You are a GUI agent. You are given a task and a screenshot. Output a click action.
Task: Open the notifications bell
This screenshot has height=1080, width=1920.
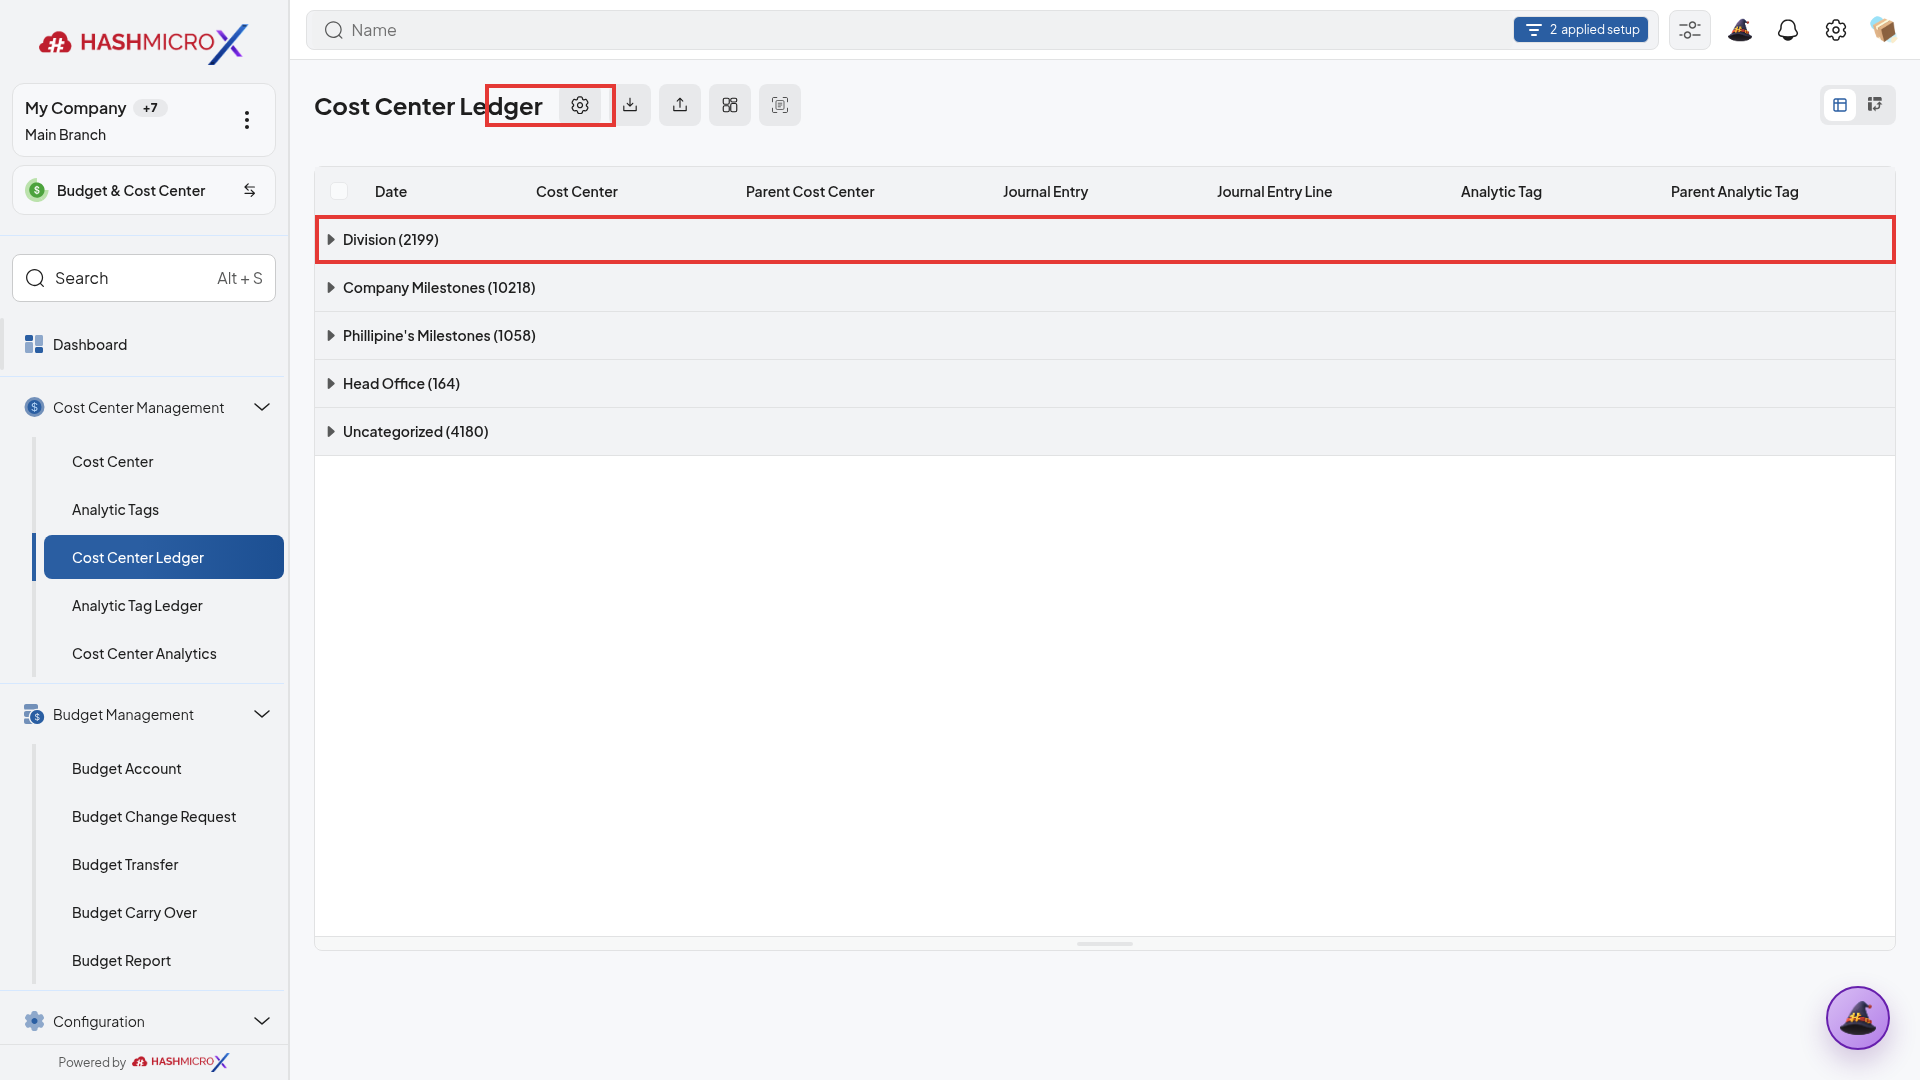[1788, 30]
